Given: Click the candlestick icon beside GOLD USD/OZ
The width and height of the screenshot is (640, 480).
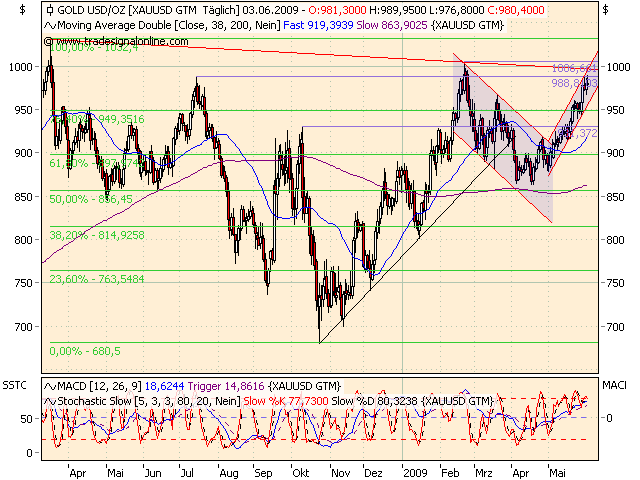Looking at the screenshot, I should [50, 9].
